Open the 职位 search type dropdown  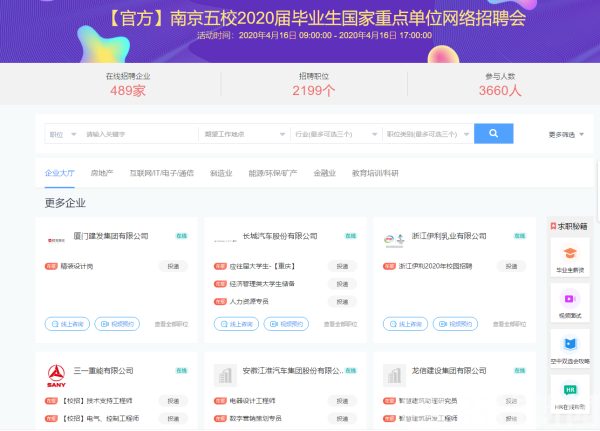coord(63,134)
